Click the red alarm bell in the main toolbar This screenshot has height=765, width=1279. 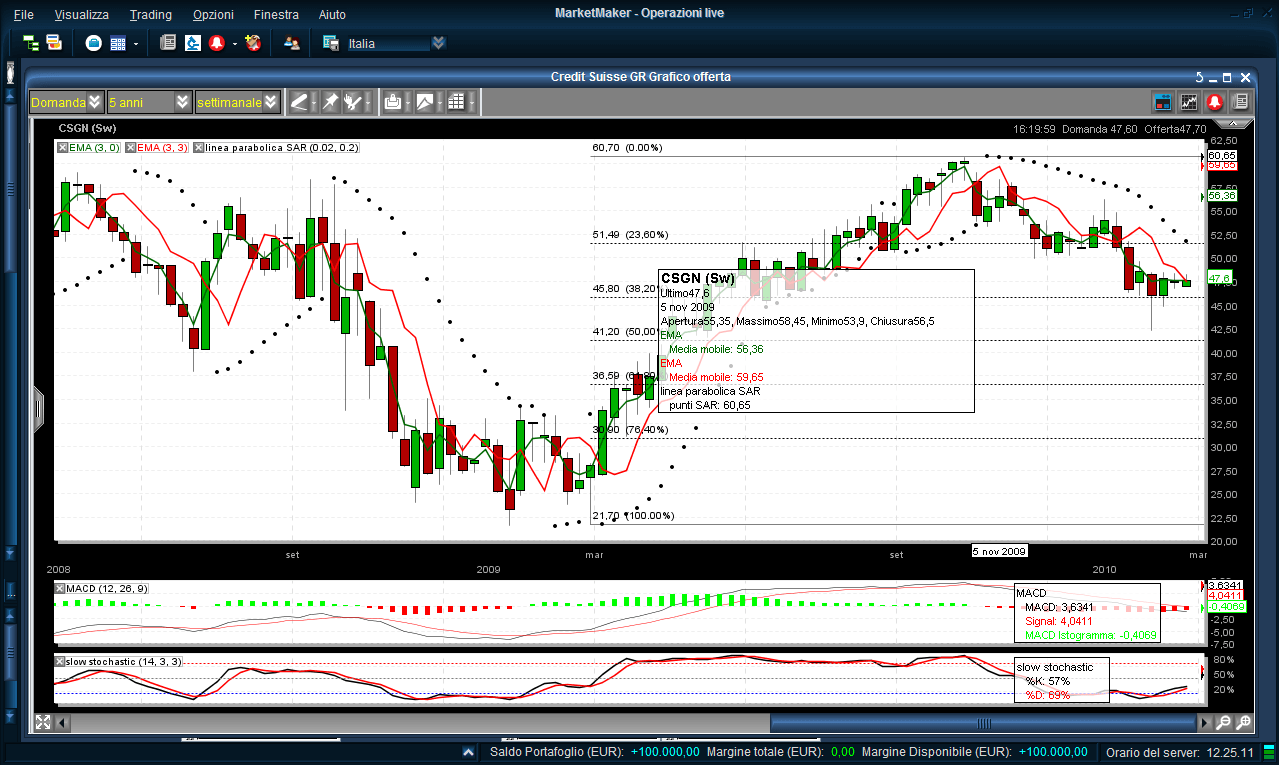pyautogui.click(x=216, y=43)
